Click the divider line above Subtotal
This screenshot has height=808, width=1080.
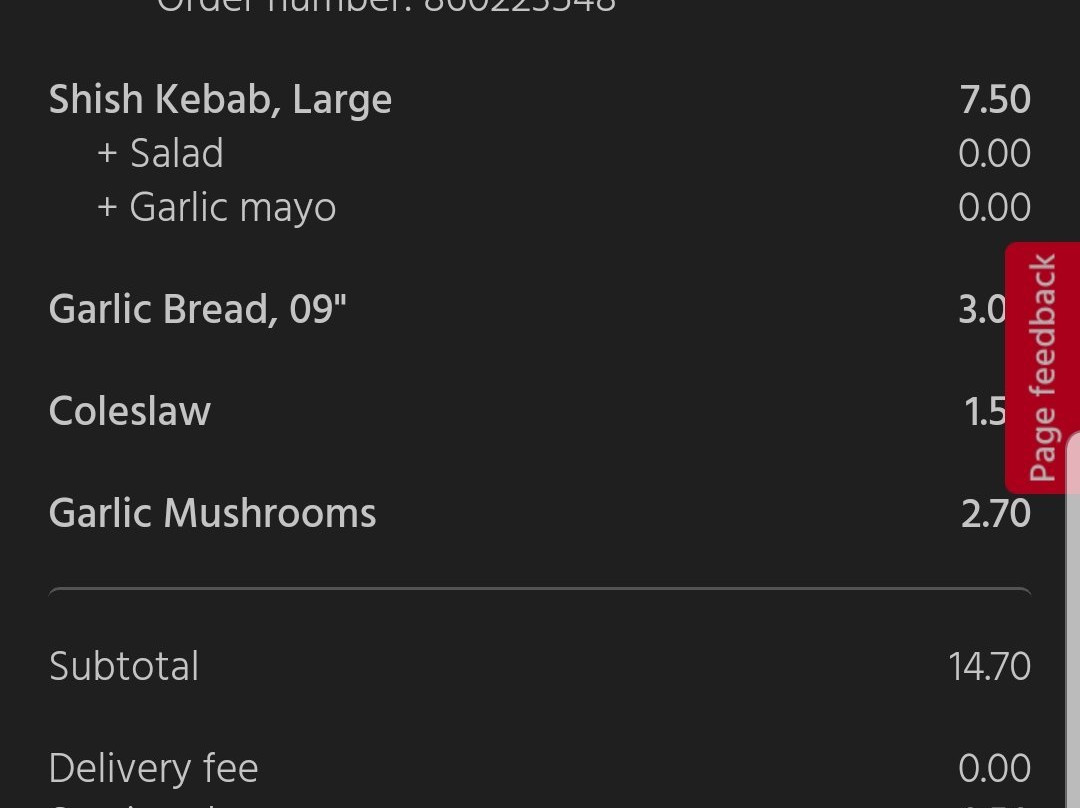[x=540, y=590]
